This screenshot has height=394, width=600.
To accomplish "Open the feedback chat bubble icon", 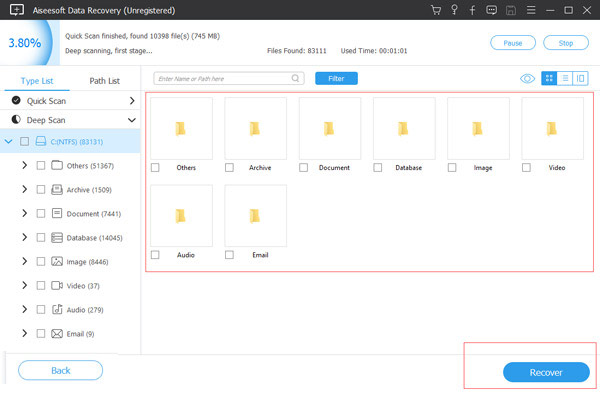I will click(491, 10).
